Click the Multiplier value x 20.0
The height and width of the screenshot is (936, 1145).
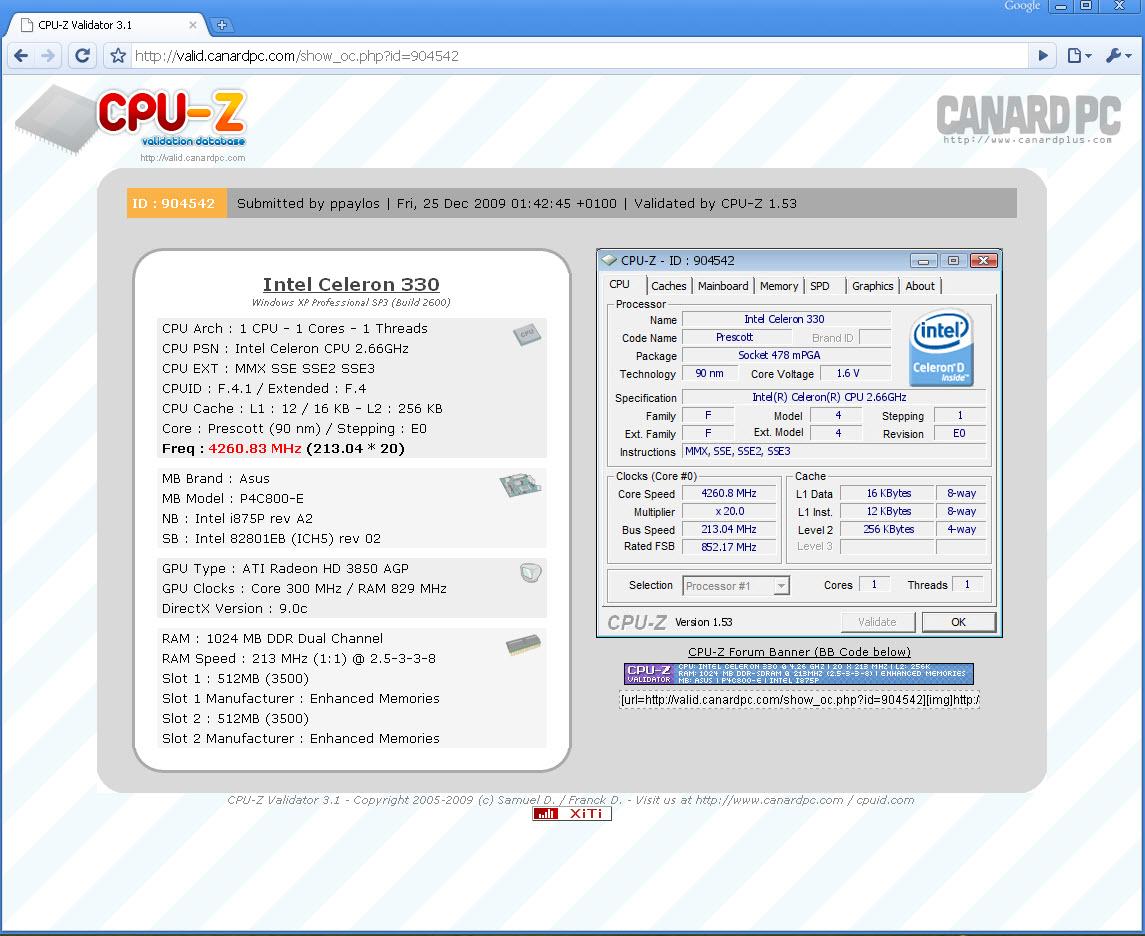coord(729,512)
